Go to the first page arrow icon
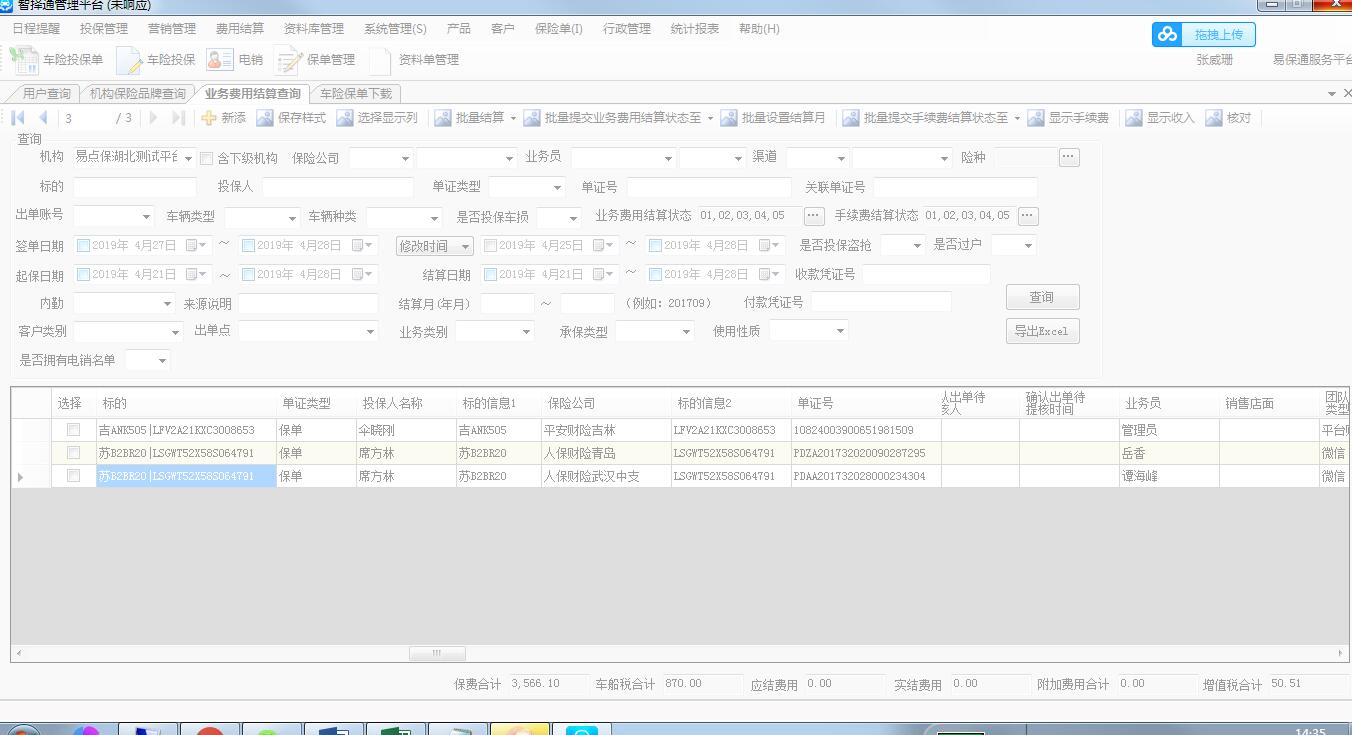This screenshot has width=1352, height=735. (18, 118)
